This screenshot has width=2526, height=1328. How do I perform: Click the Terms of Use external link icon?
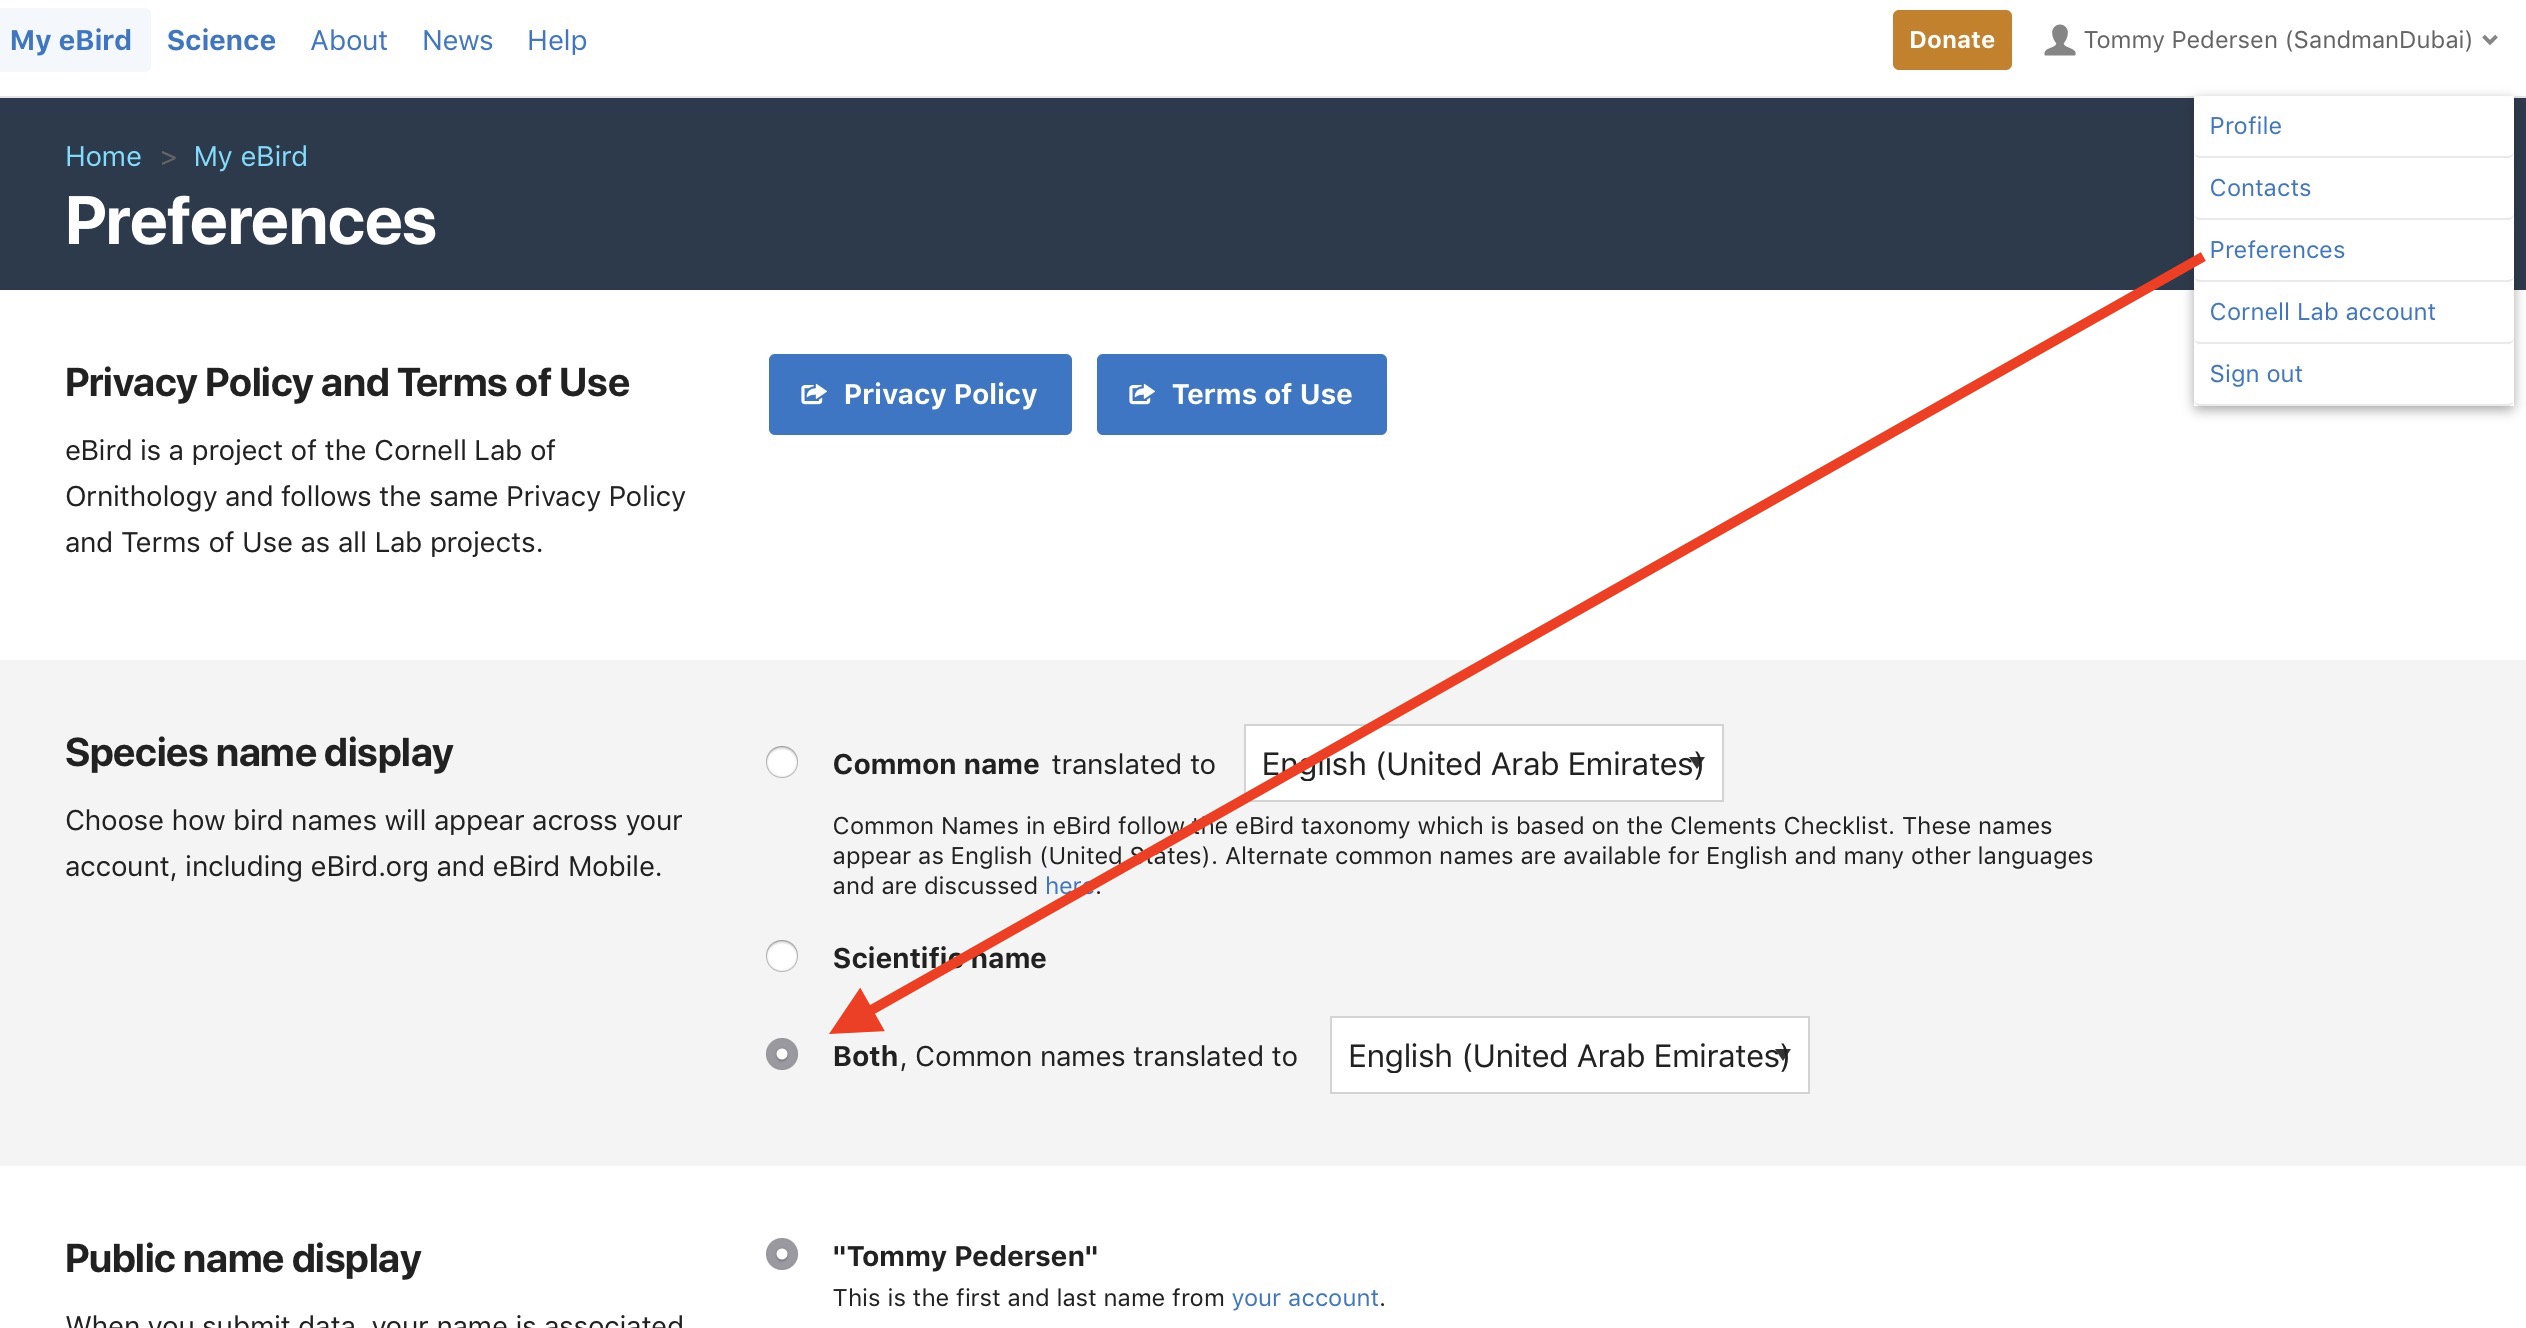1142,395
